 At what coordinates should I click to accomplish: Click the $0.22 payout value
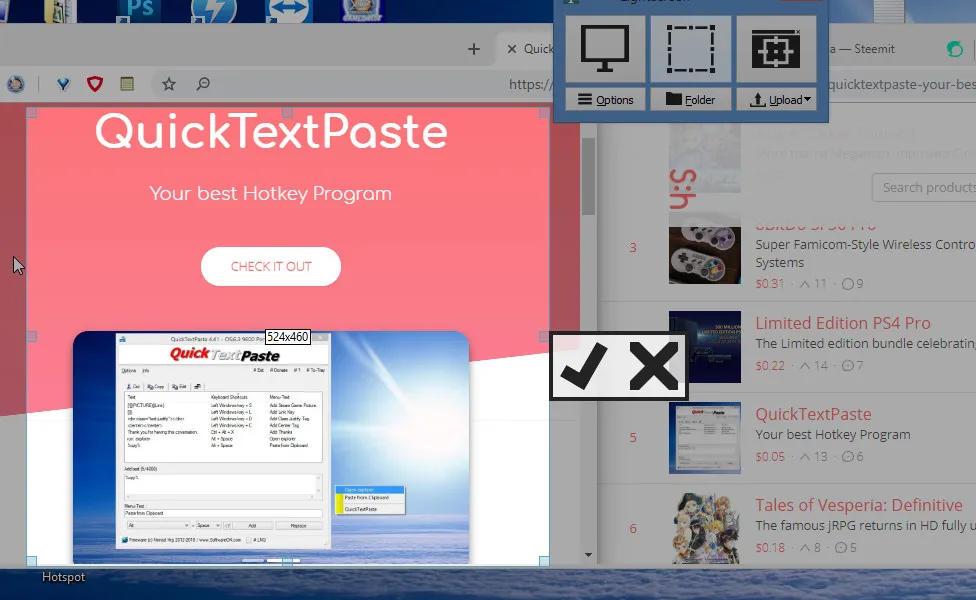pos(769,365)
